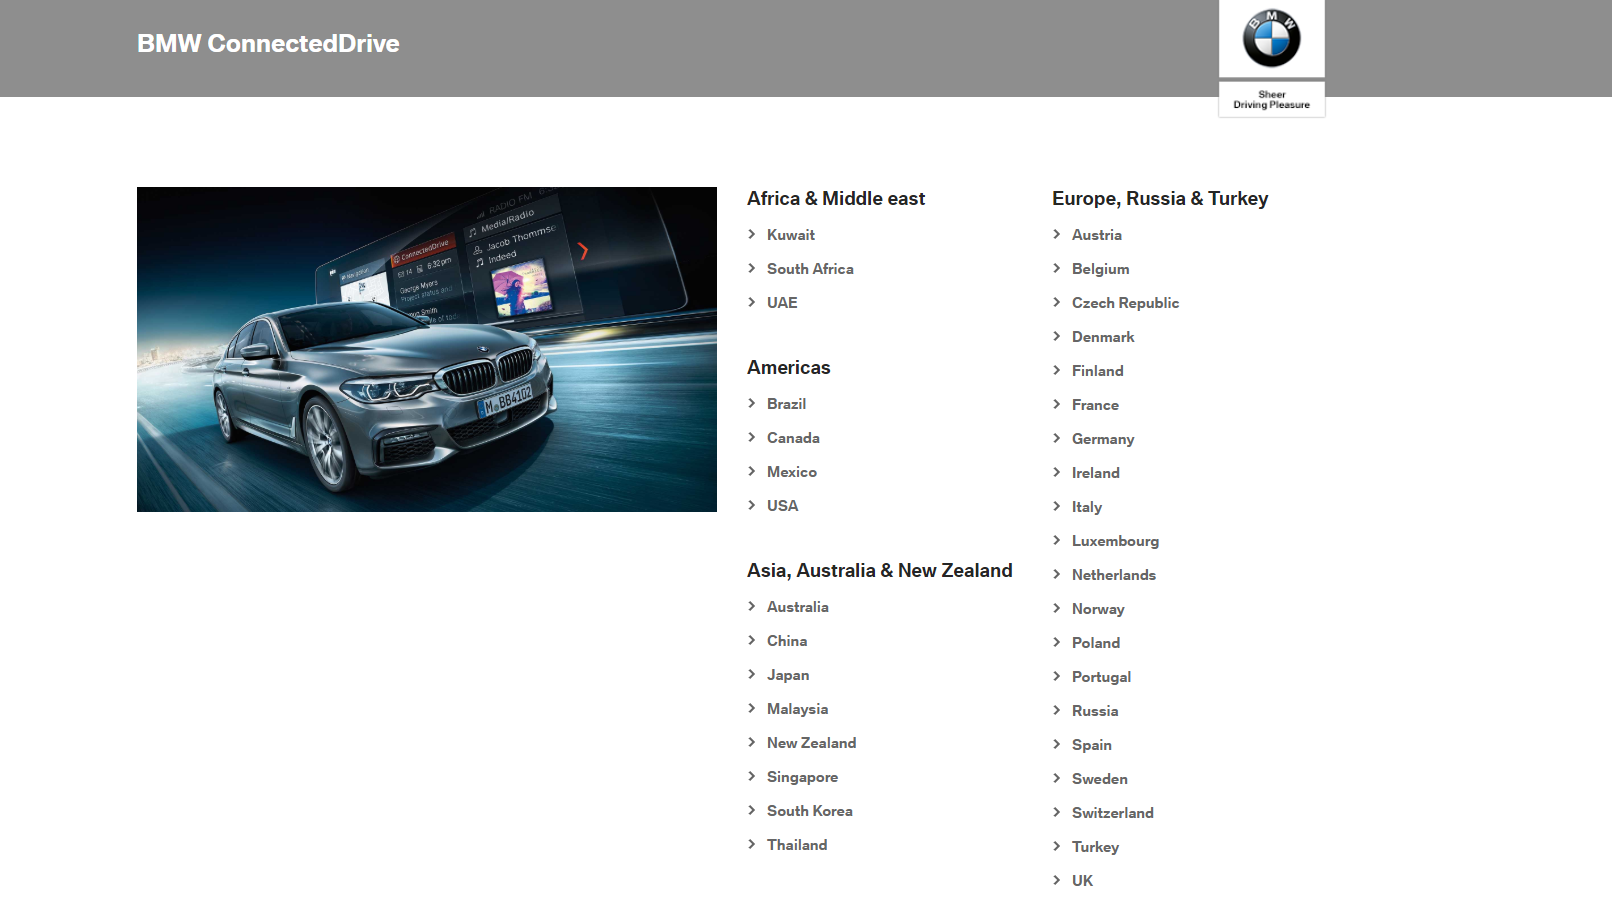
Task: Click the chevron arrow beside Switzerland
Action: tap(1057, 812)
